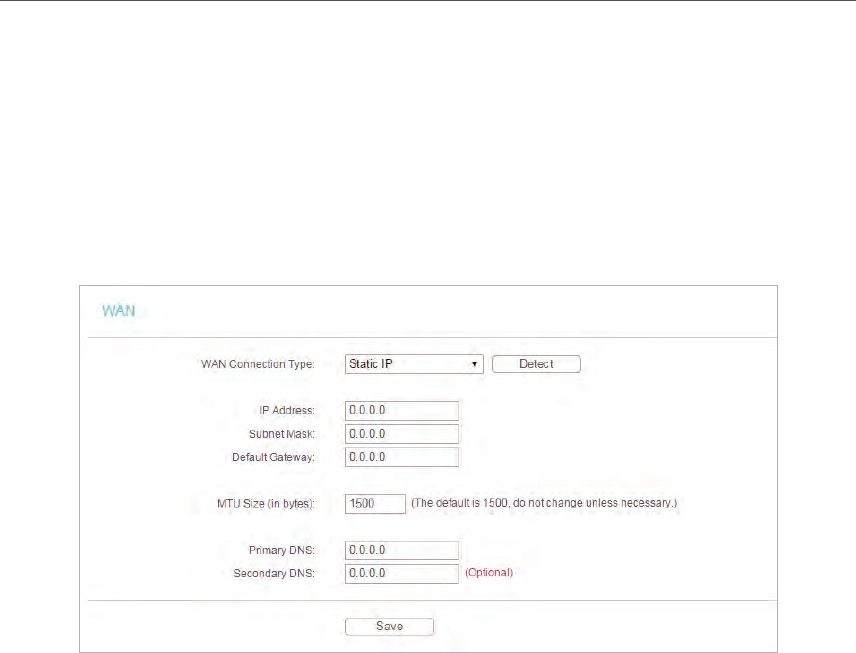
Task: Open the WAN Connection Type dropdown
Action: click(414, 364)
